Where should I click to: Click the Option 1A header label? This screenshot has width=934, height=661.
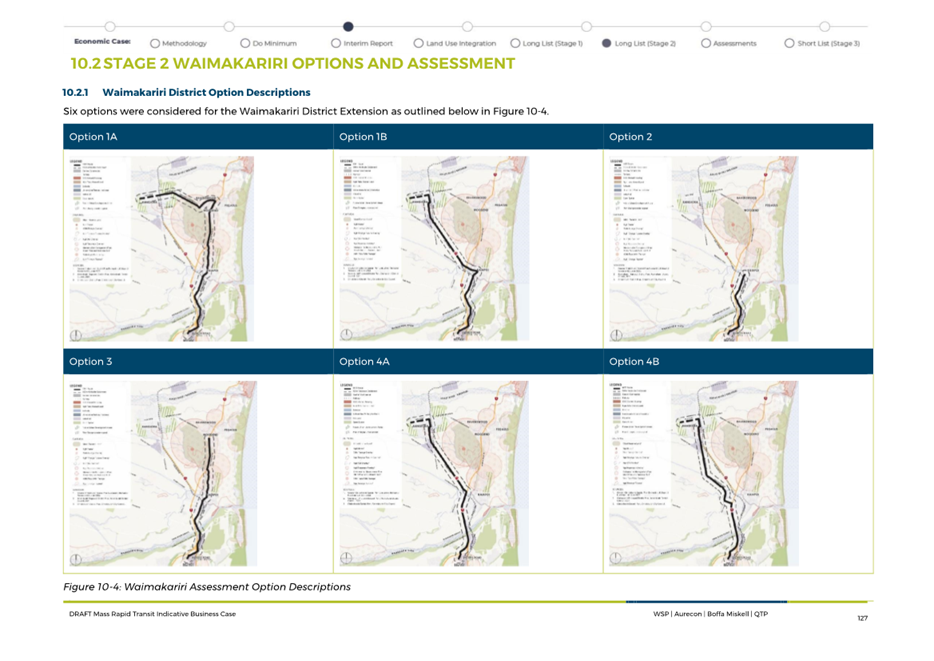tap(93, 137)
